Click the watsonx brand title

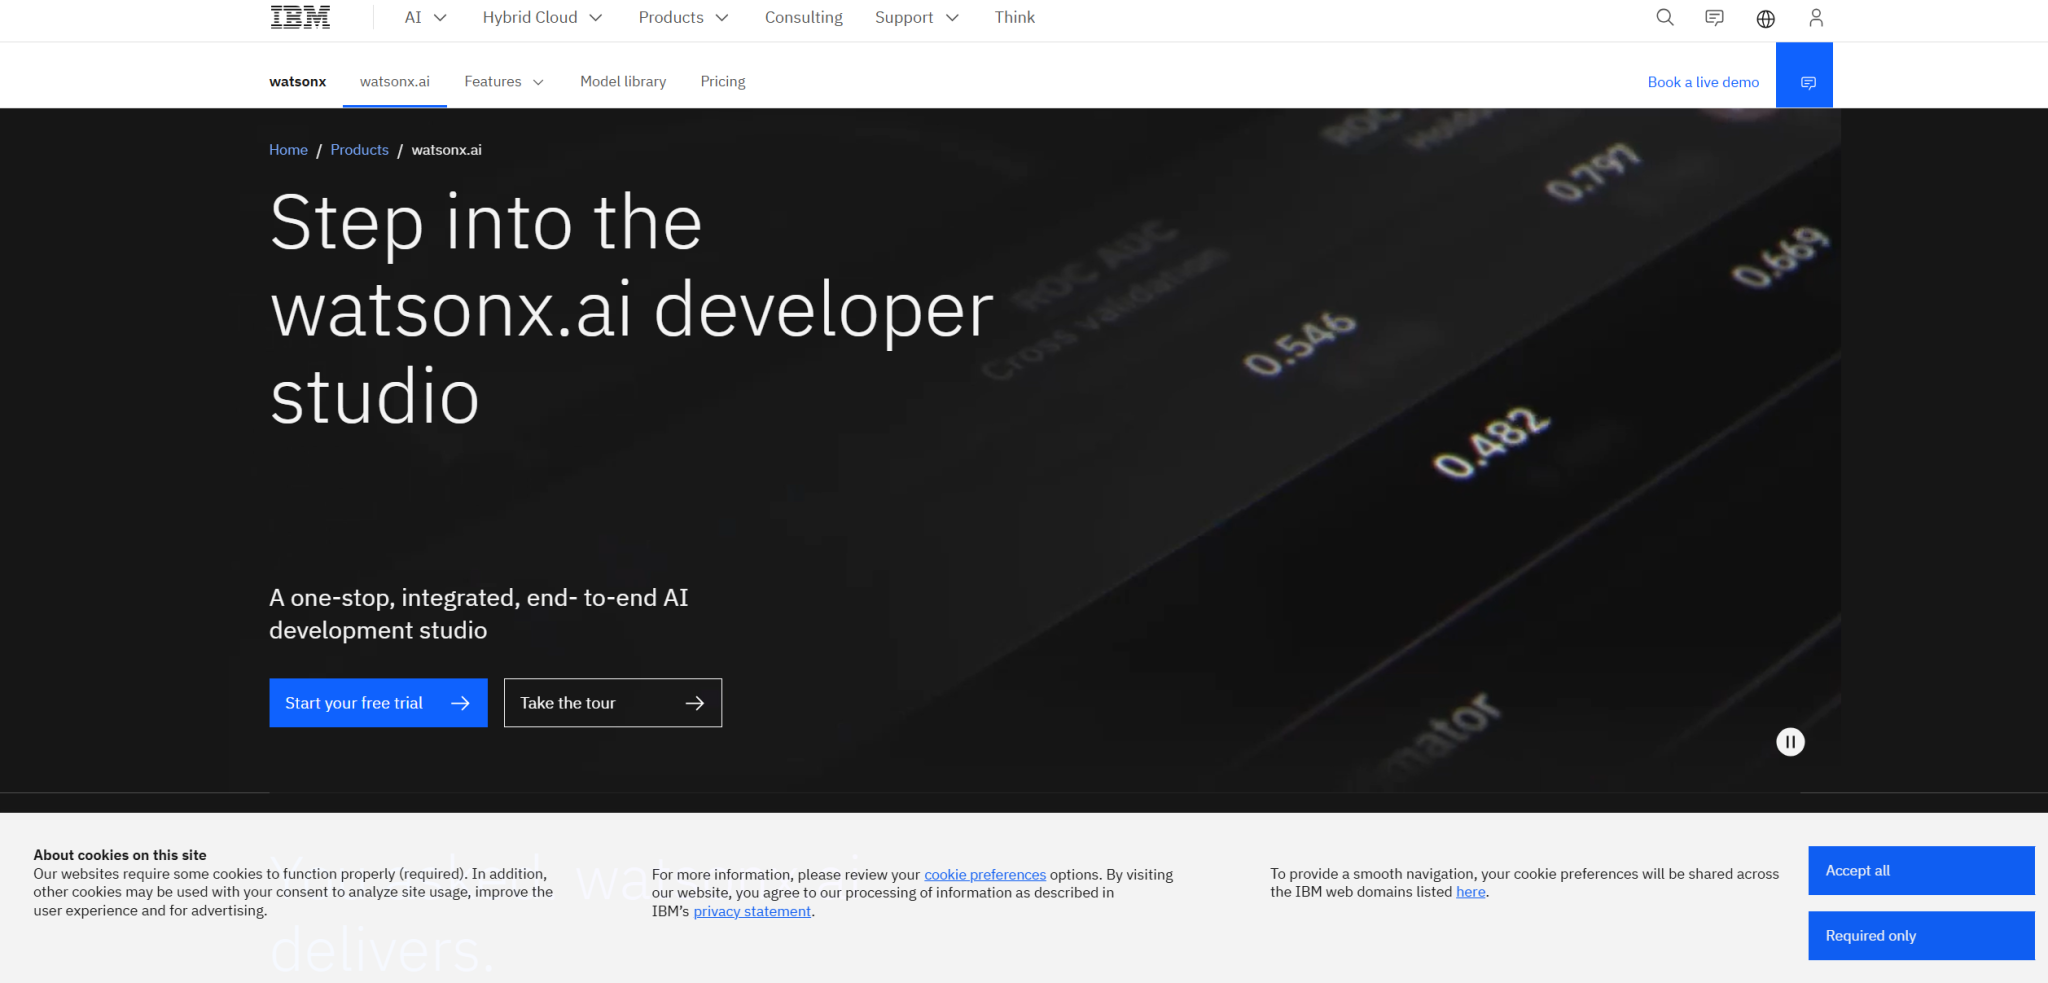click(297, 82)
